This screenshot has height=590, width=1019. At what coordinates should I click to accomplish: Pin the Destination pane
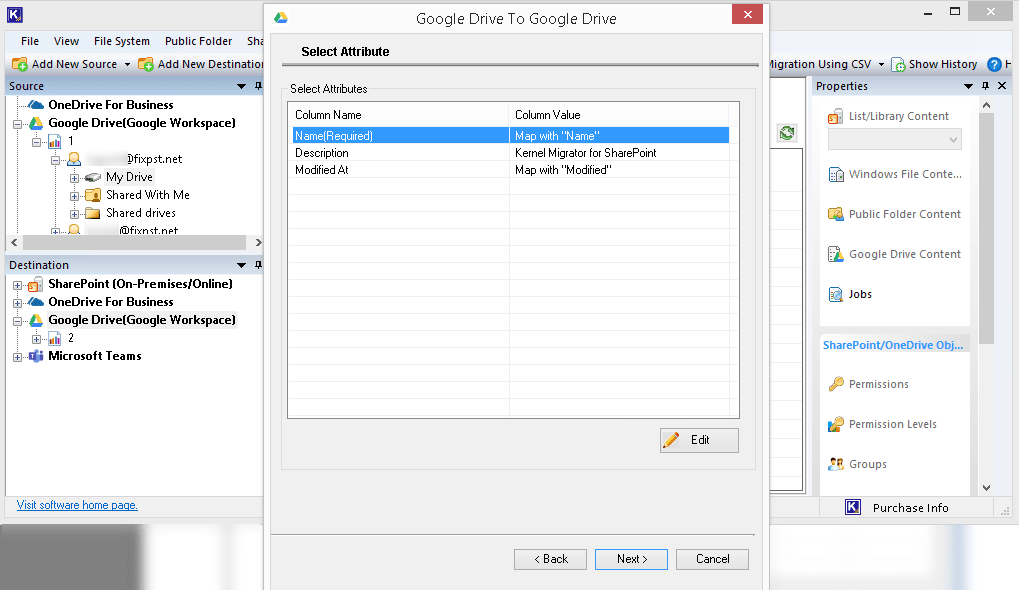(258, 265)
